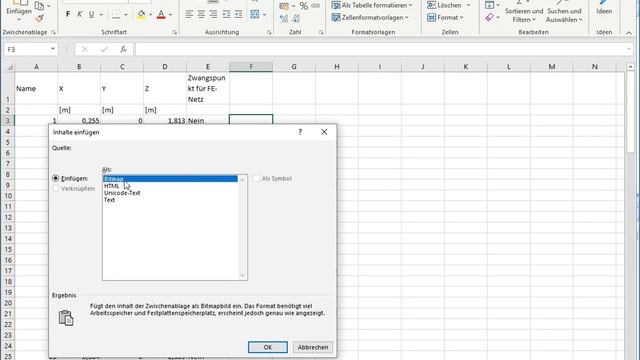Open the underline style dropdown arrow
This screenshot has height=360, width=640.
[101, 15]
